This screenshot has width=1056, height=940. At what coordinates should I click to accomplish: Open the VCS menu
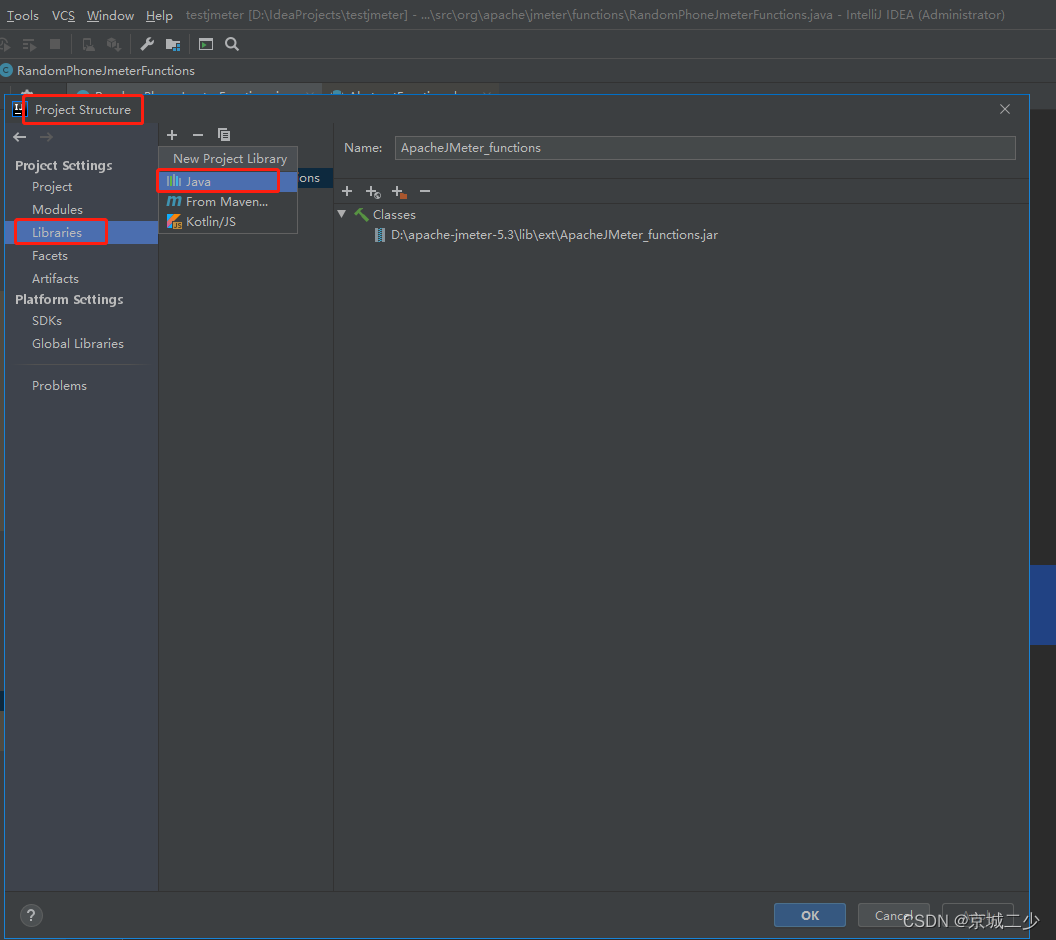63,15
